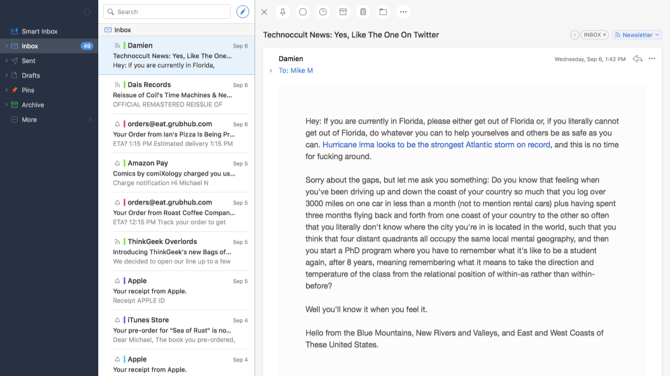Open message options next to the reply arrow
This screenshot has height=376, width=670.
652,59
